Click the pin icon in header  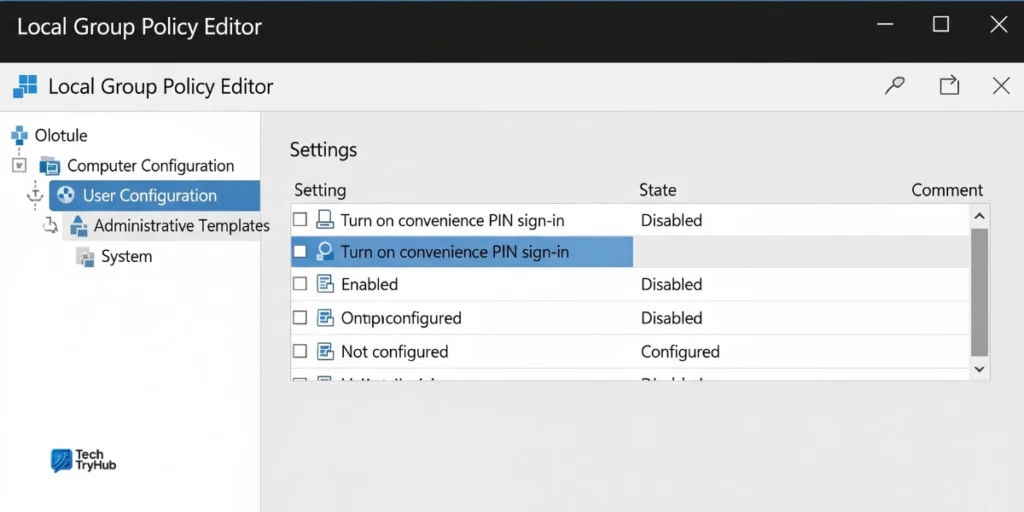[895, 86]
